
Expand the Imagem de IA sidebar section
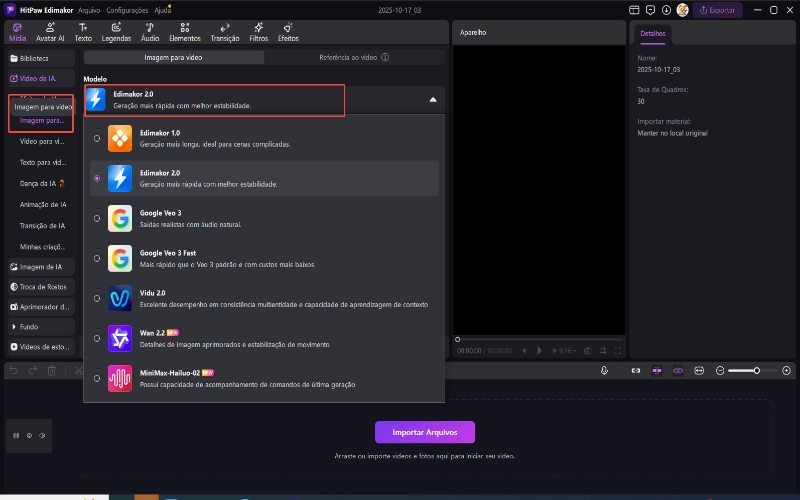click(x=41, y=267)
